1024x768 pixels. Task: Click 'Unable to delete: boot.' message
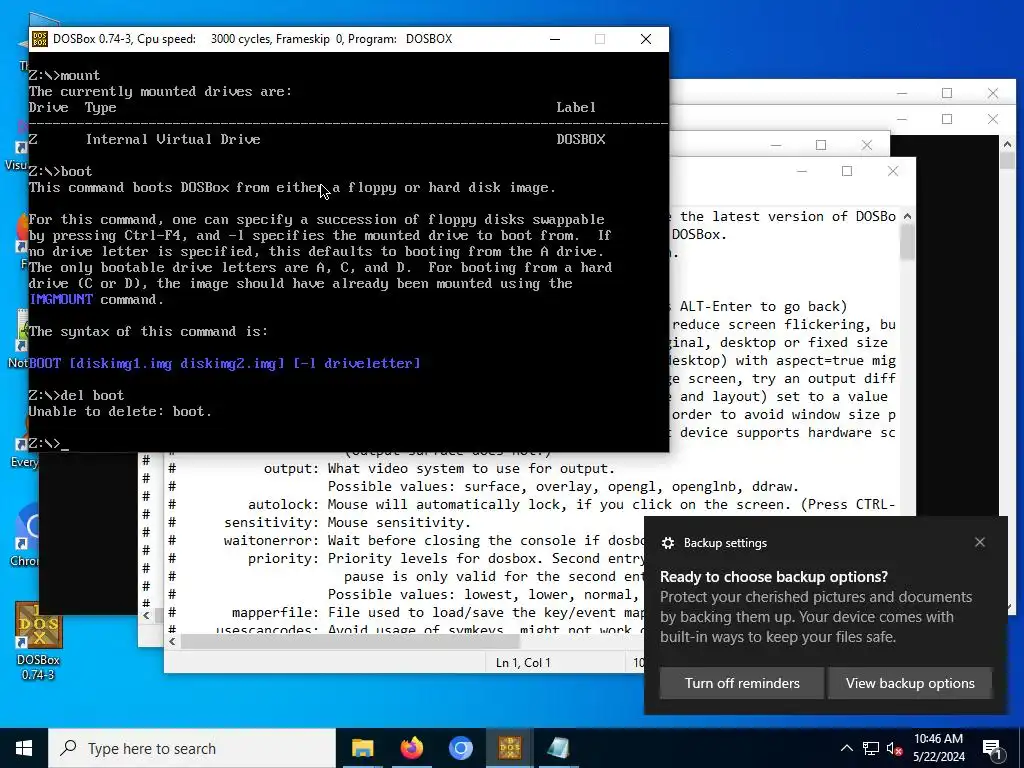coord(120,411)
